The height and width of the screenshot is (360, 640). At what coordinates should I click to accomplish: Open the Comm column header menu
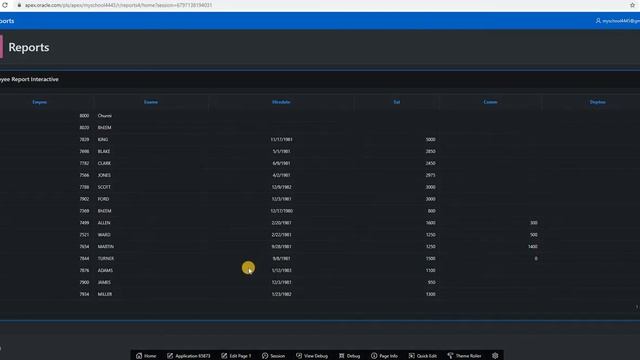click(490, 102)
